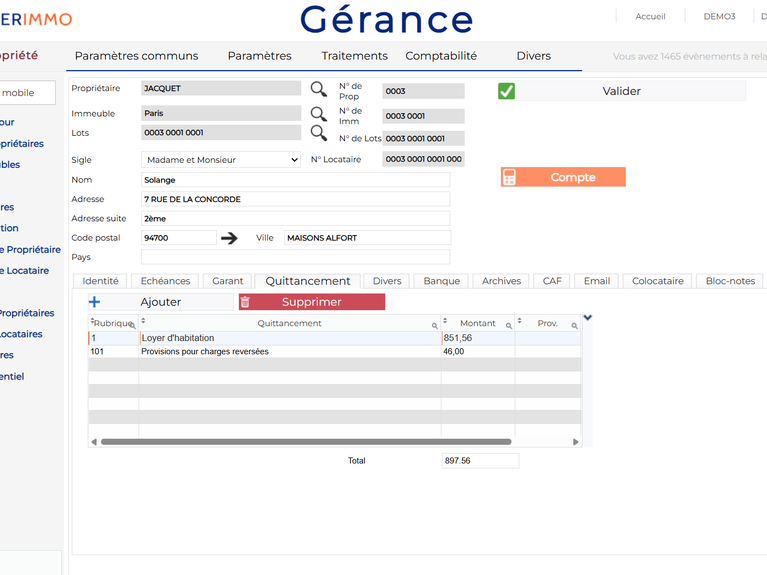Click sort arrows on the Quittancement column
This screenshot has height=575, width=767.
point(143,321)
